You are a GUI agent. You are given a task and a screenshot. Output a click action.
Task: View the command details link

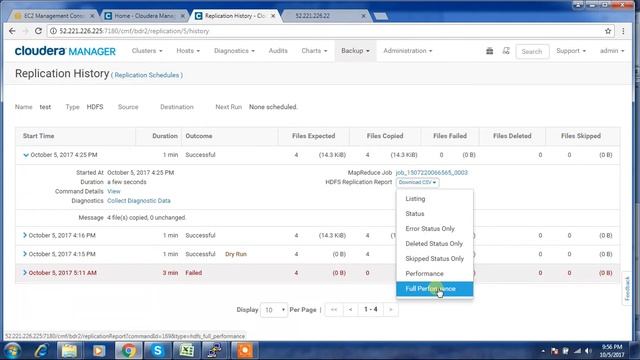click(114, 191)
